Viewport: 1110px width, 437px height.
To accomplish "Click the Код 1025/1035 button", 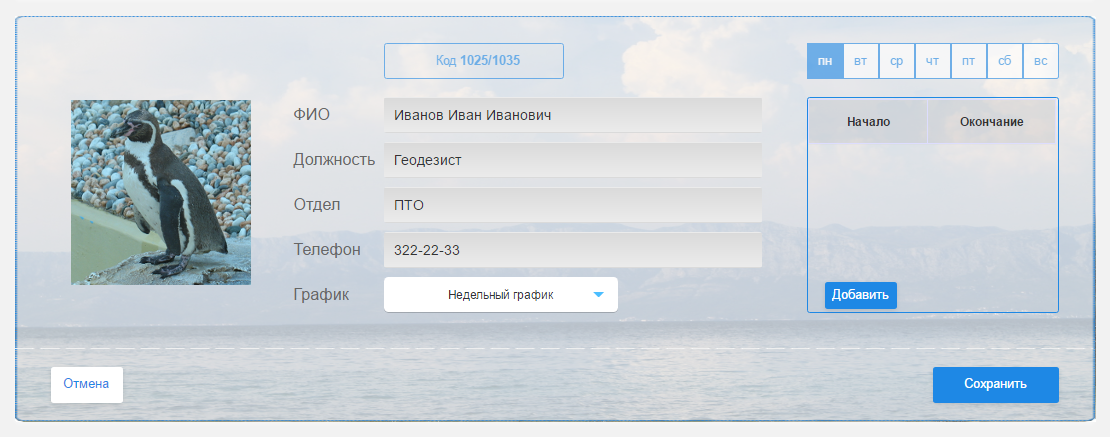I will point(474,61).
